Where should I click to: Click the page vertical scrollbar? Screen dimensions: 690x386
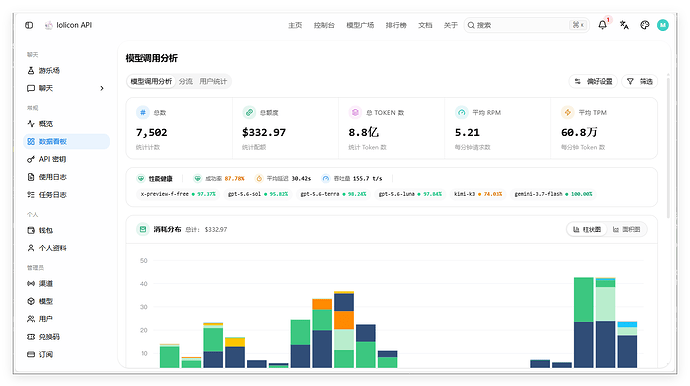(668, 147)
